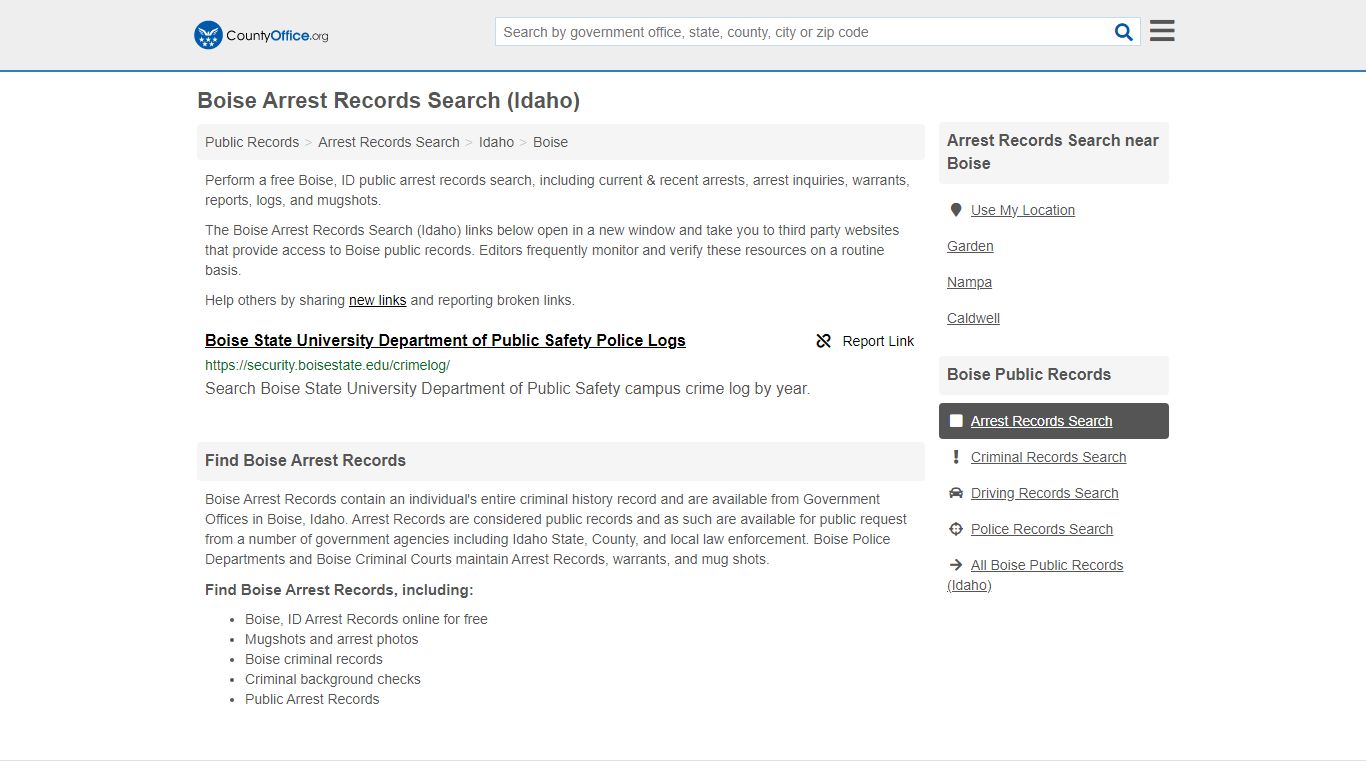Click the location pin icon
Screen dimensions: 1366x768
click(956, 210)
